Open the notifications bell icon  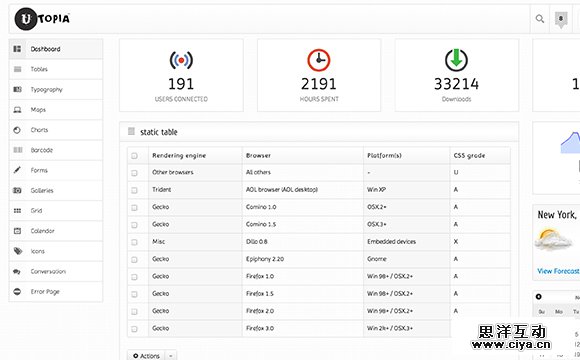coord(561,19)
